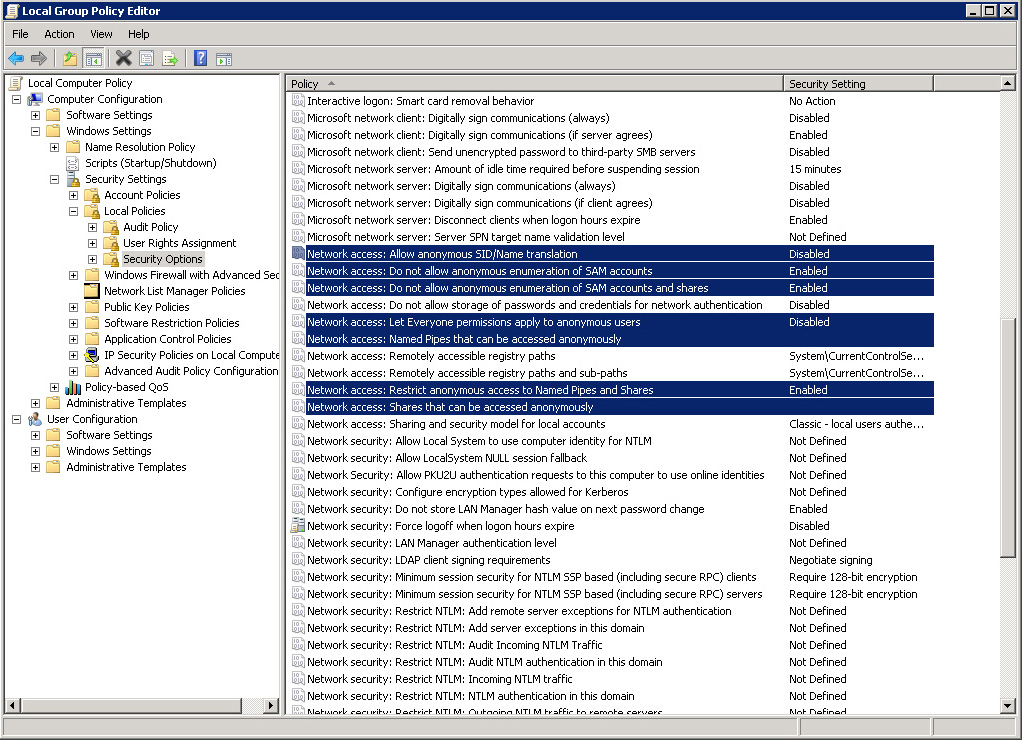Expand the Policy-based QoS node
Screen dimensions: 1022x740
tap(54, 387)
